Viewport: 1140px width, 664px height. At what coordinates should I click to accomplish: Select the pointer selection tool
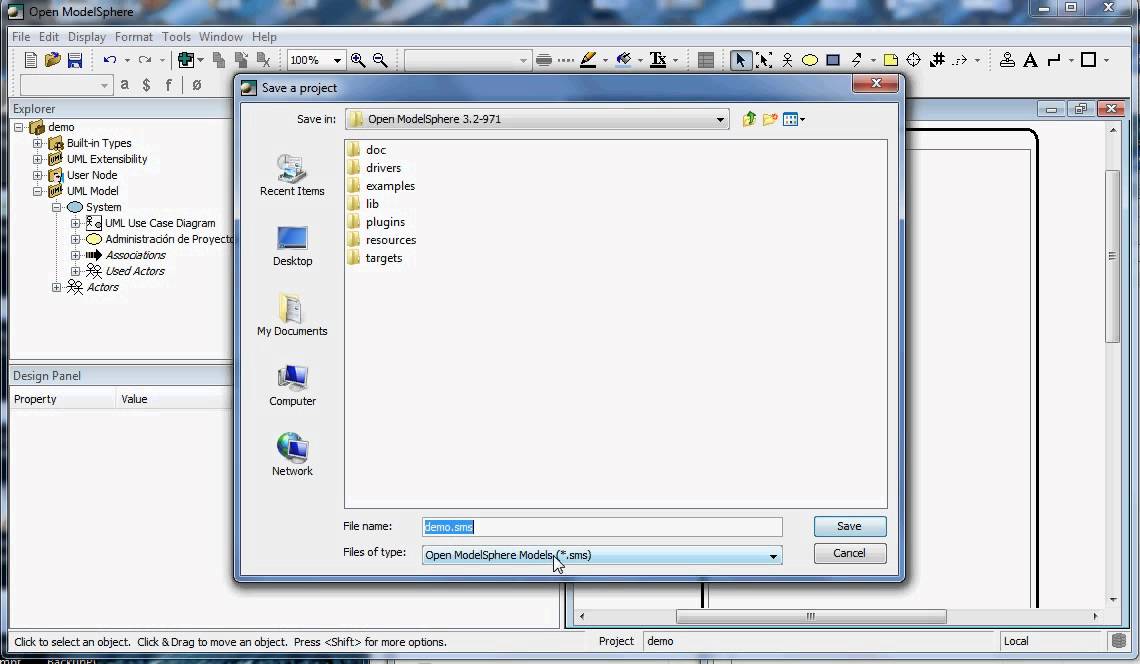(740, 60)
